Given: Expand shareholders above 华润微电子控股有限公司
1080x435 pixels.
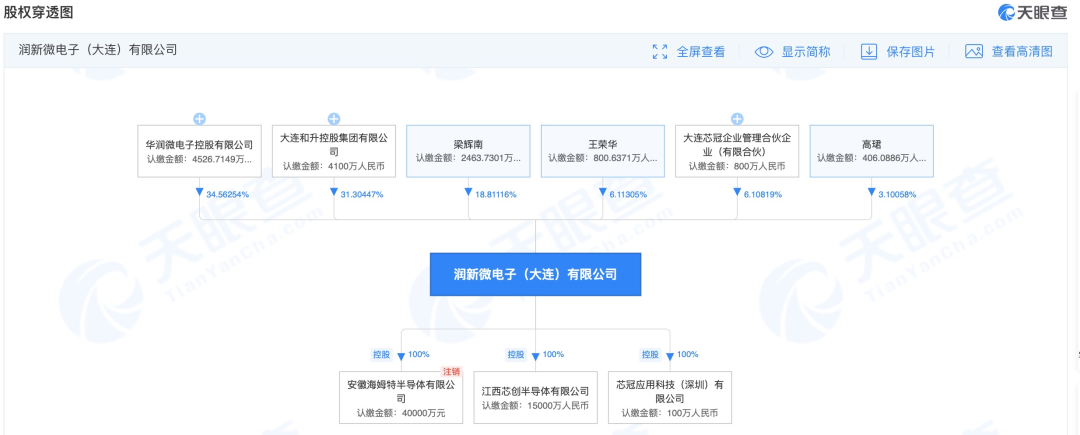Looking at the screenshot, I should click(x=199, y=119).
